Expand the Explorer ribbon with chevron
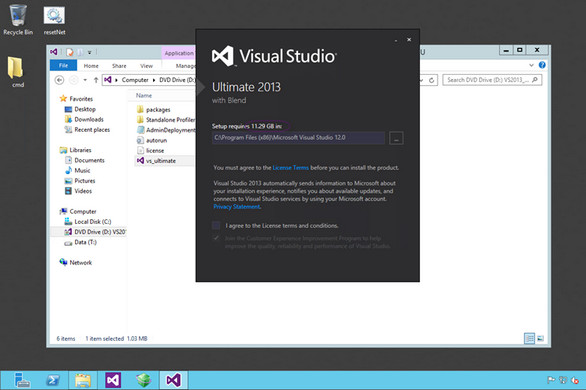The image size is (586, 390). click(x=531, y=65)
